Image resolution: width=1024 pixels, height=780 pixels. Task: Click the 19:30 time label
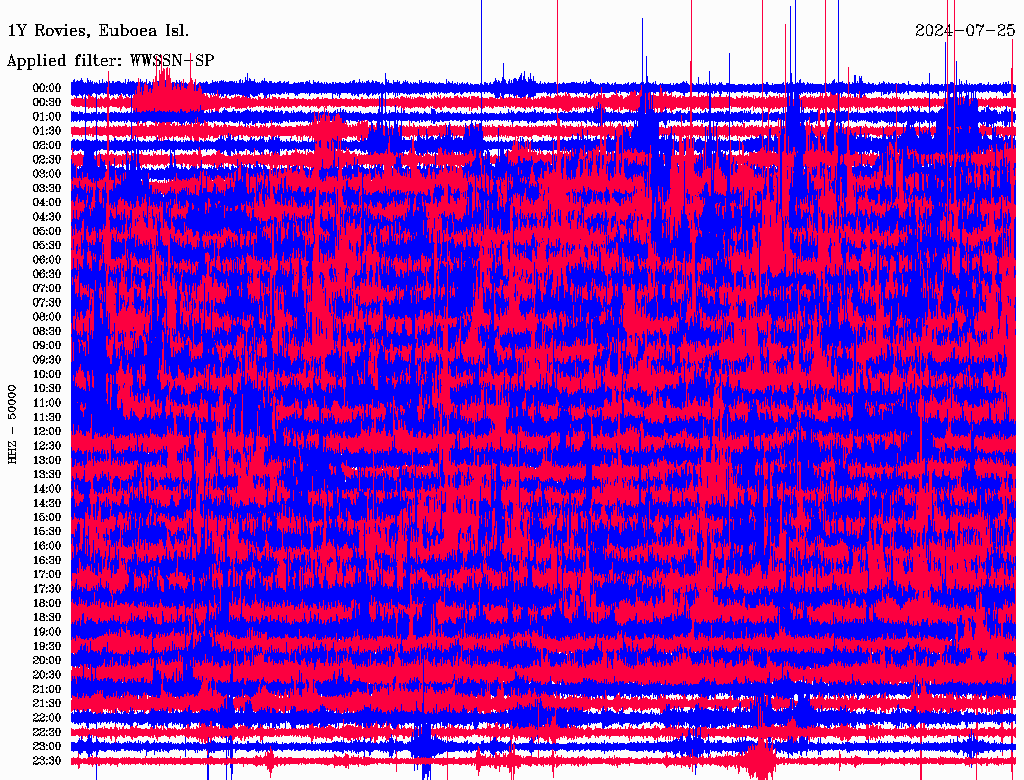47,646
